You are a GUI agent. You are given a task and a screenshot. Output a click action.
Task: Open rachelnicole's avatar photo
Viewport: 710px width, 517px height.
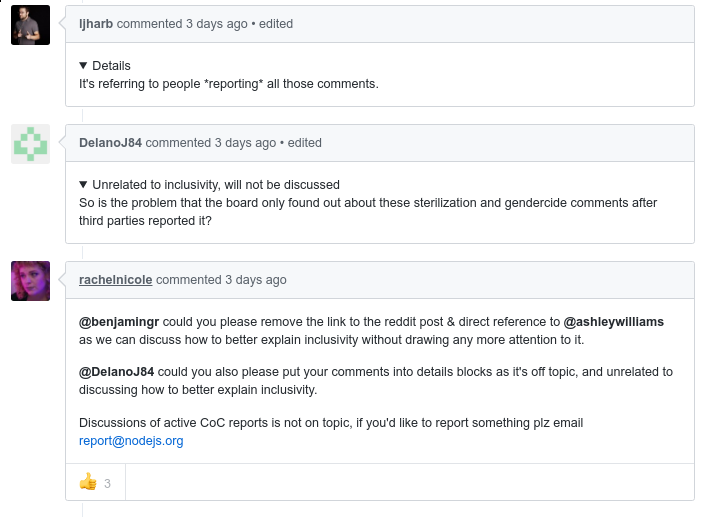click(30, 281)
